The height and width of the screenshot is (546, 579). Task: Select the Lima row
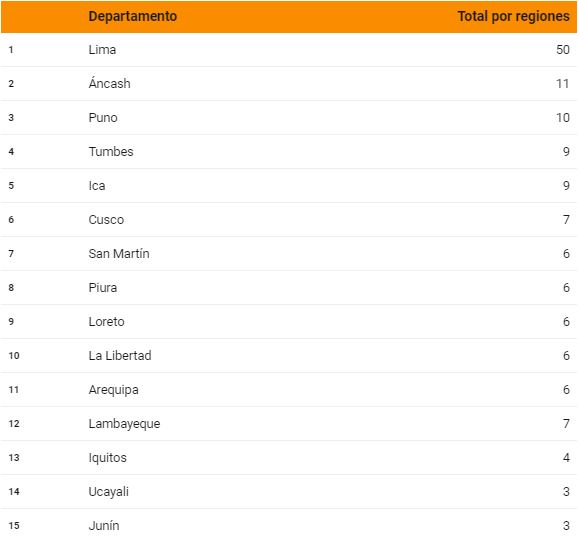288,50
